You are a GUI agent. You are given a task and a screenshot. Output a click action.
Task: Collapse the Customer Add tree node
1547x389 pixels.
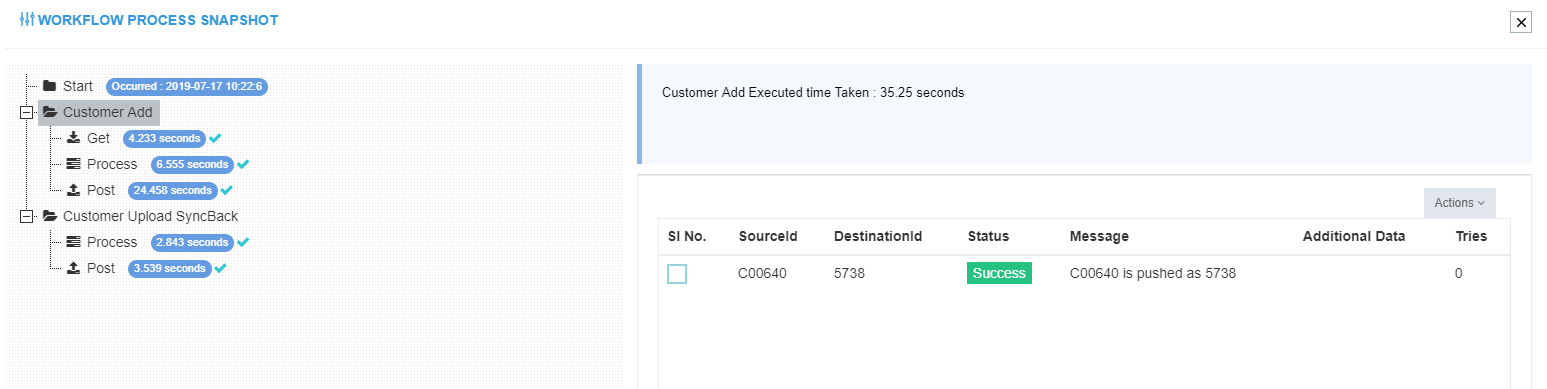click(26, 112)
